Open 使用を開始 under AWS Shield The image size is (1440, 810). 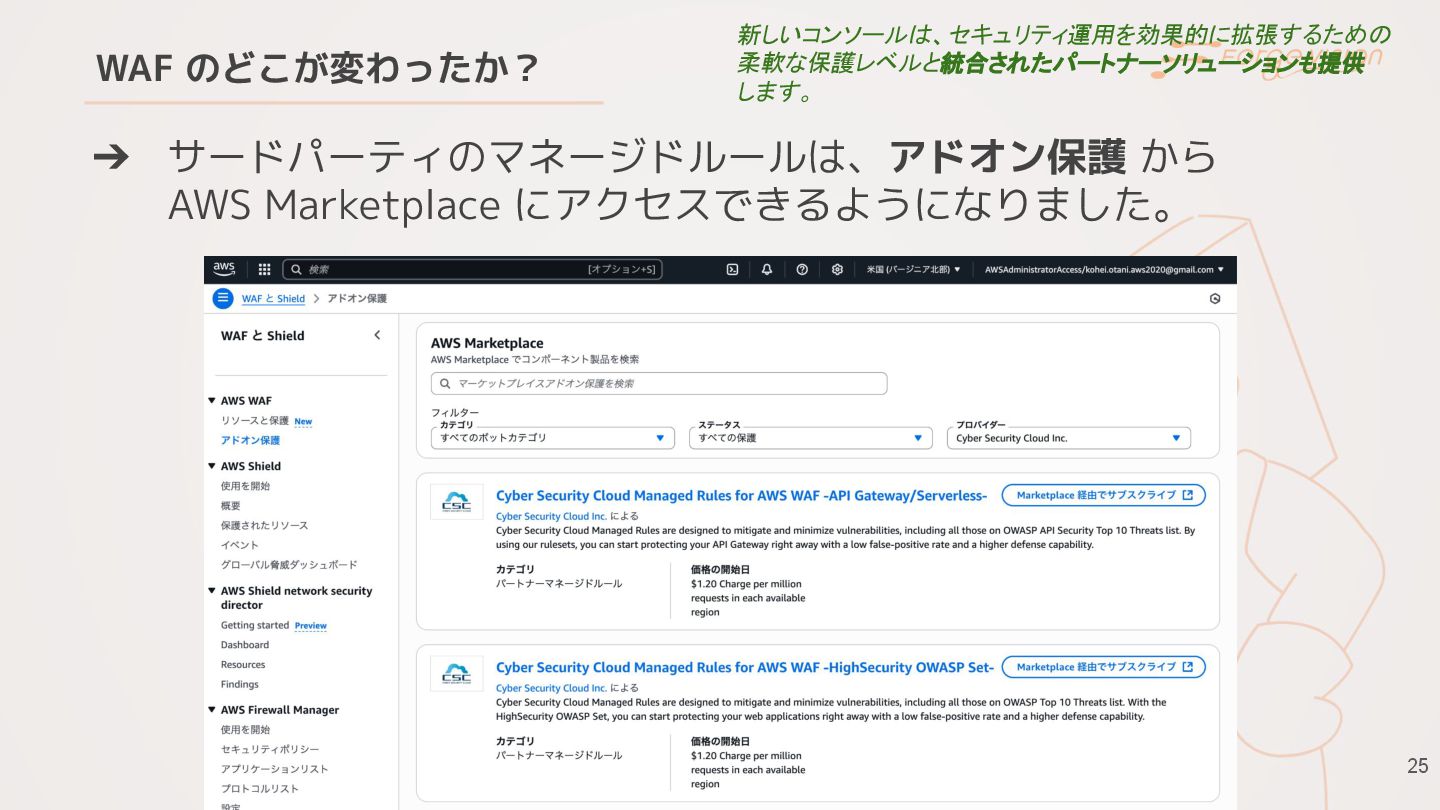(x=245, y=486)
